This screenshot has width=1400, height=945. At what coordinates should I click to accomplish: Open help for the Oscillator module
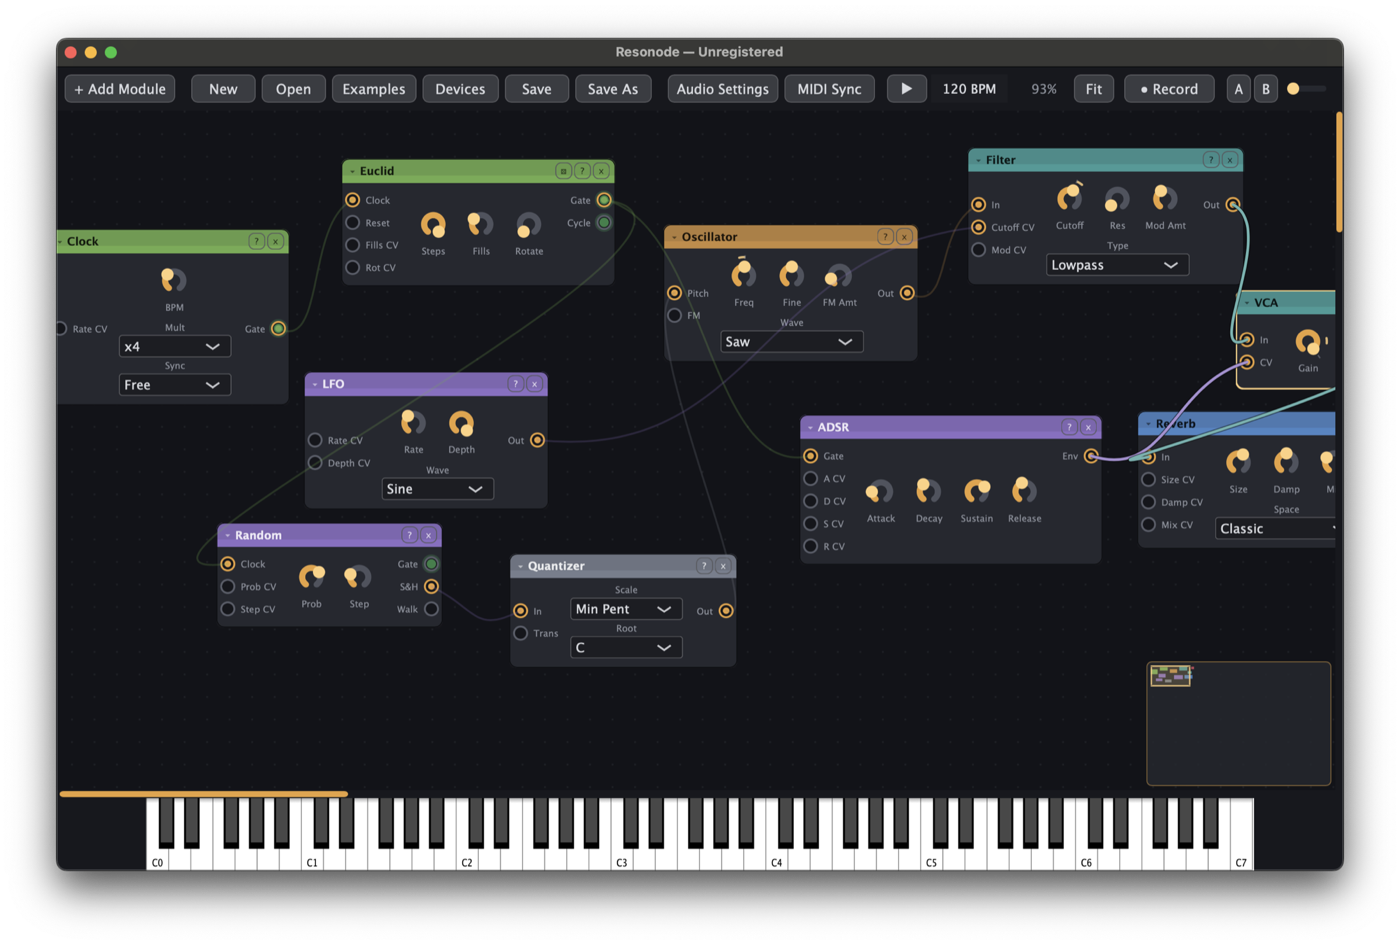(x=885, y=237)
